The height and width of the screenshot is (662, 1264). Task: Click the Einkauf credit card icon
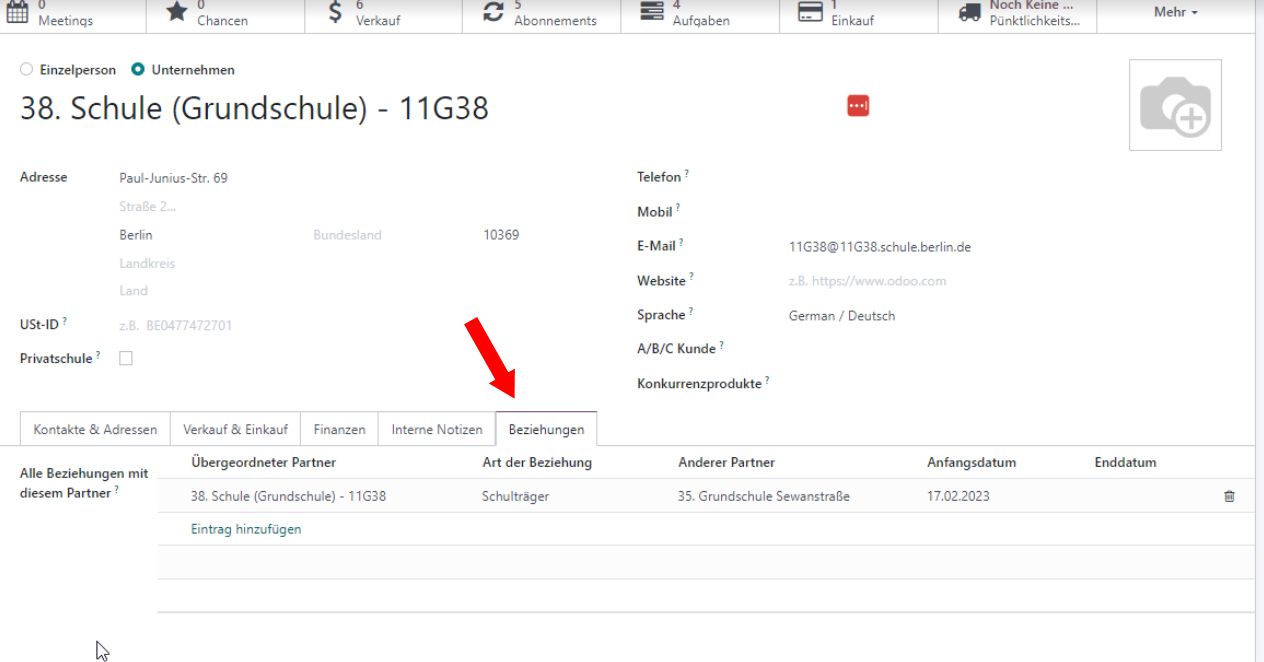click(x=809, y=12)
